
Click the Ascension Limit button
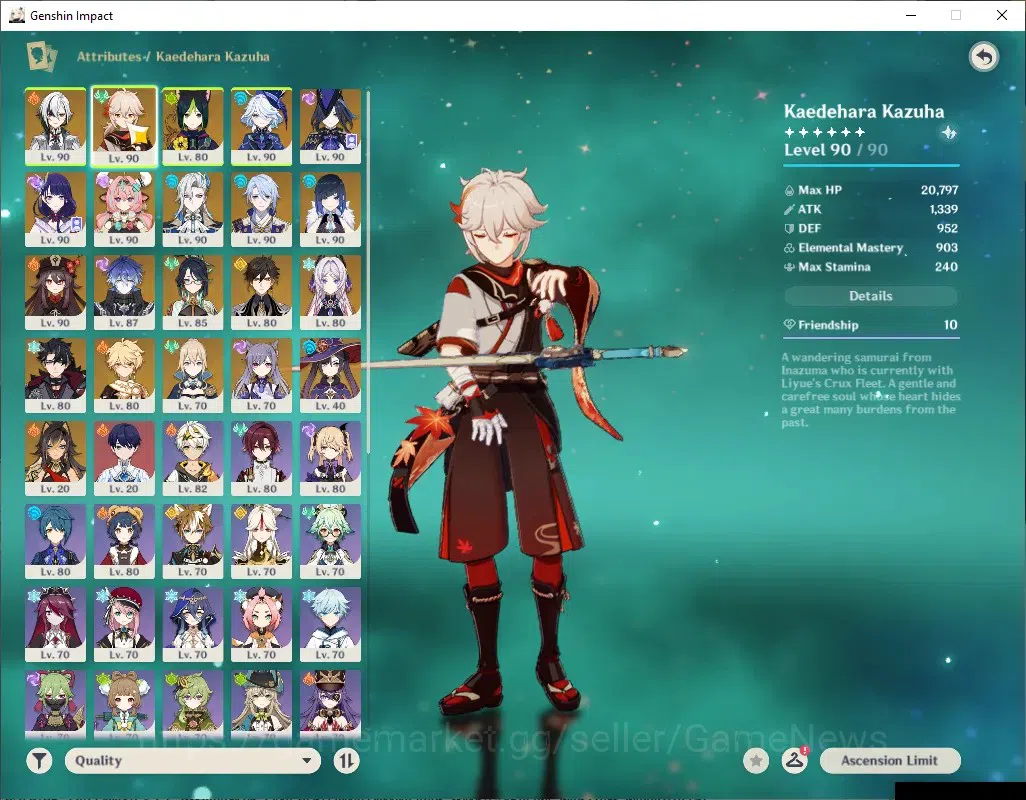[890, 761]
